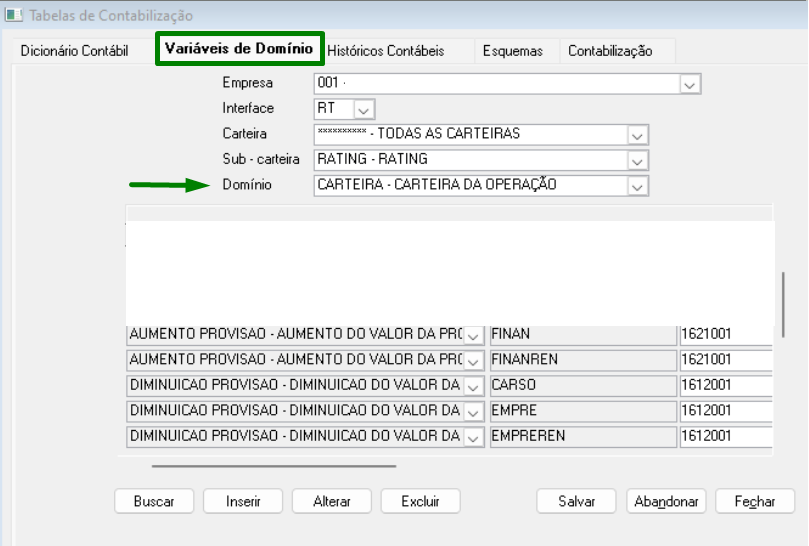809x546 pixels.
Task: Open the Interface RT dropdown
Action: click(363, 109)
